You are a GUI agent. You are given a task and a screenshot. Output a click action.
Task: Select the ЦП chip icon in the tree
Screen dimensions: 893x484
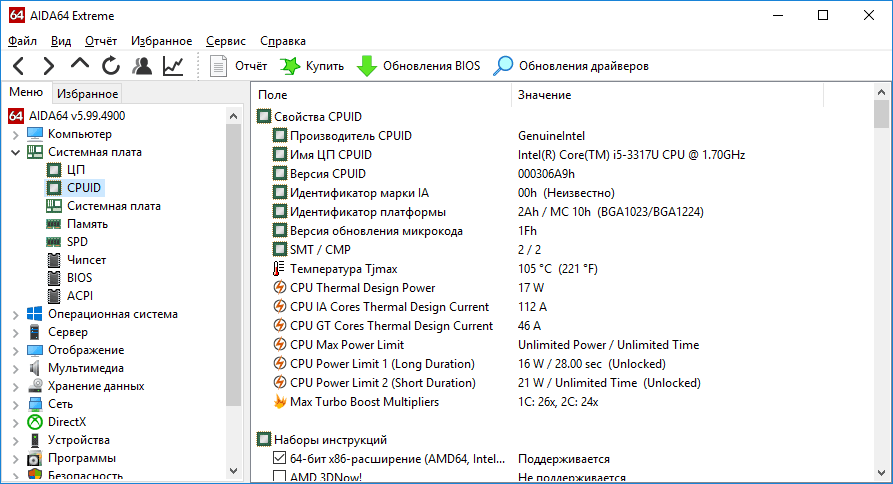[54, 170]
